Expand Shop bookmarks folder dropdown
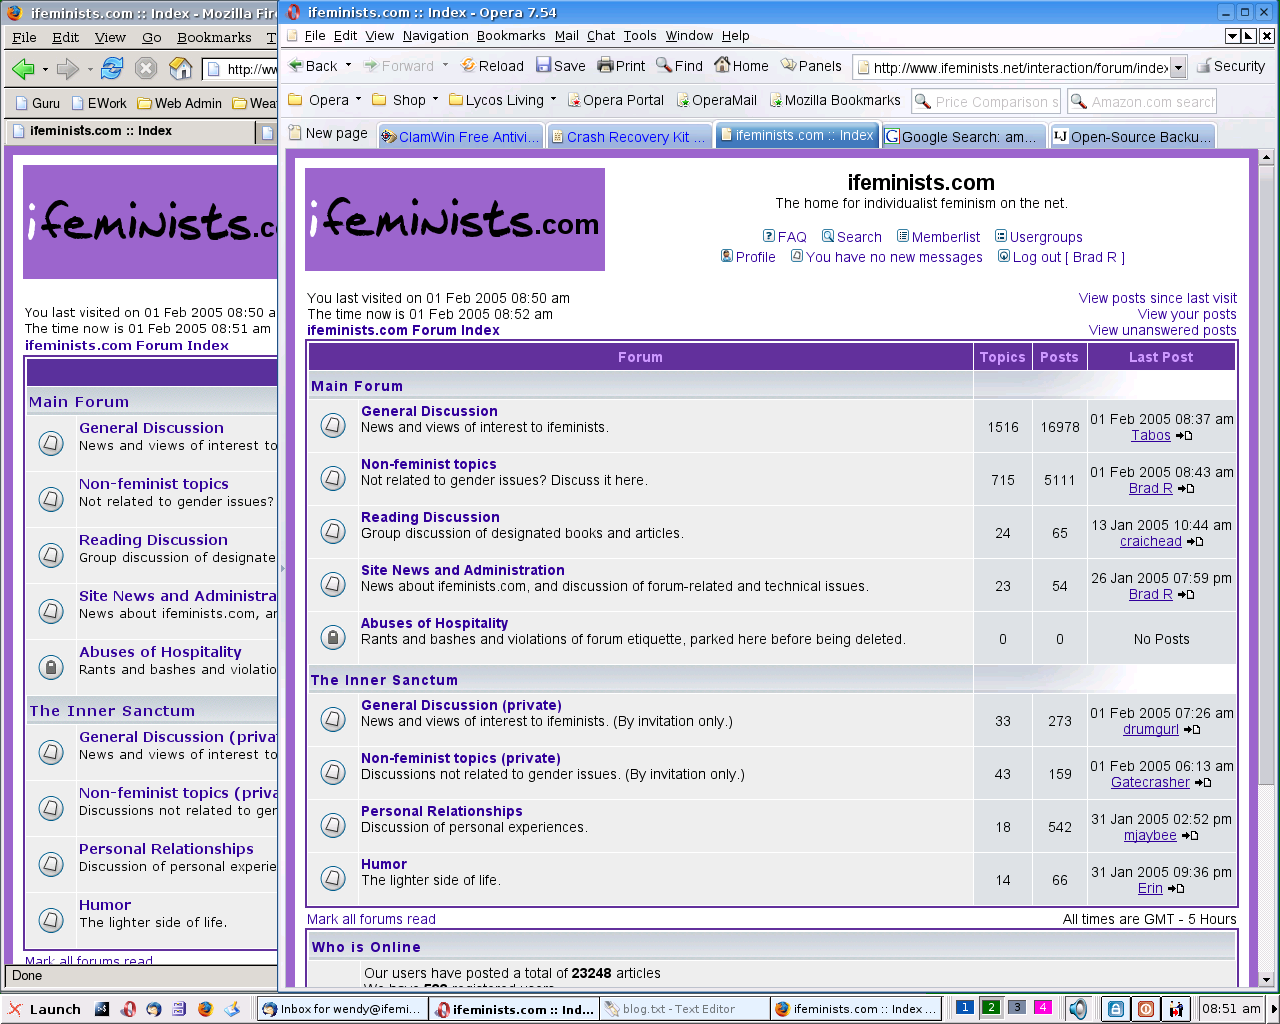 pos(435,99)
